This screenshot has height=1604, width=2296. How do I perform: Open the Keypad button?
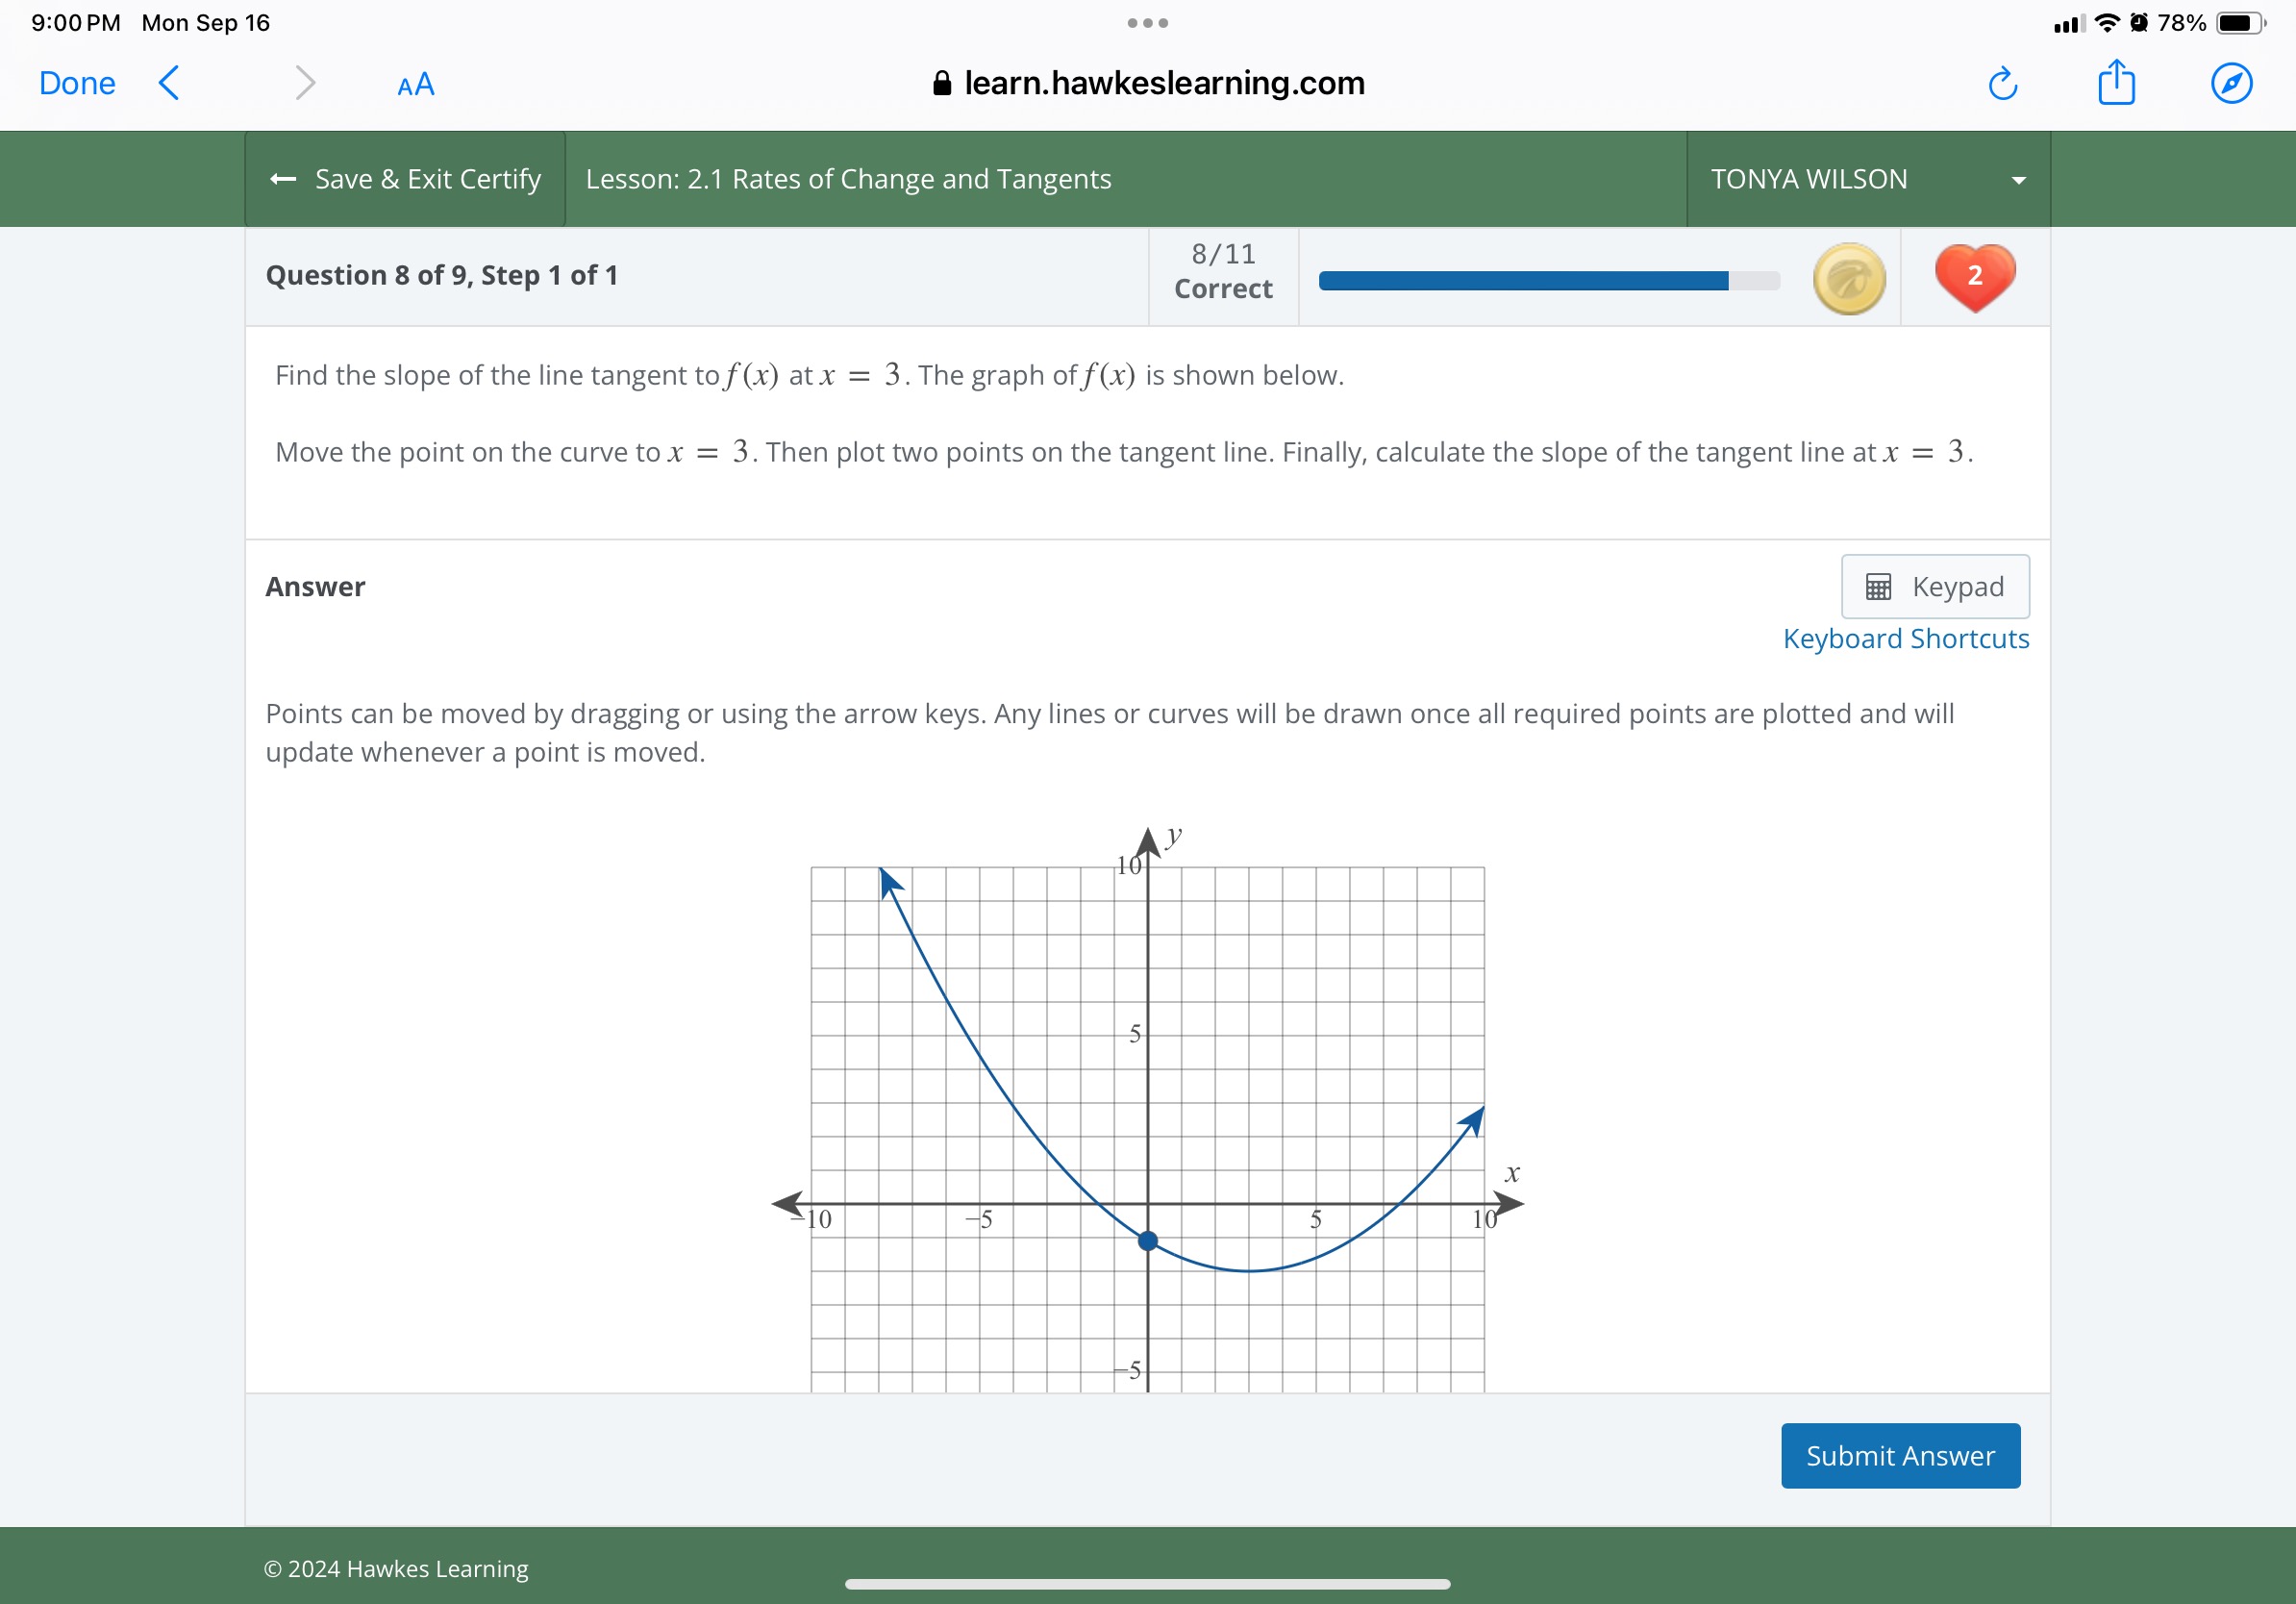click(x=1935, y=586)
